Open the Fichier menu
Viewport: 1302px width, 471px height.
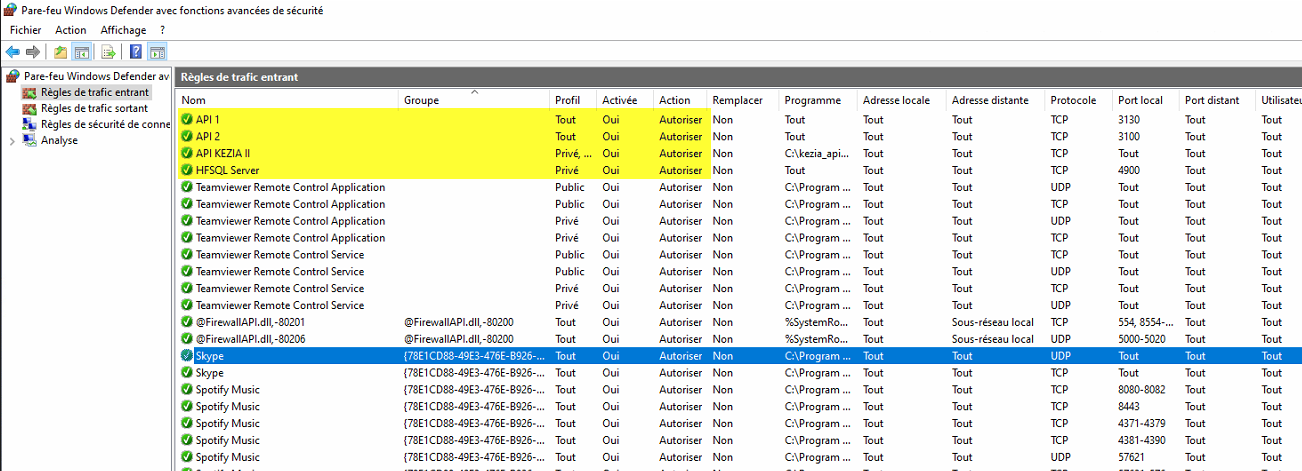tap(26, 30)
